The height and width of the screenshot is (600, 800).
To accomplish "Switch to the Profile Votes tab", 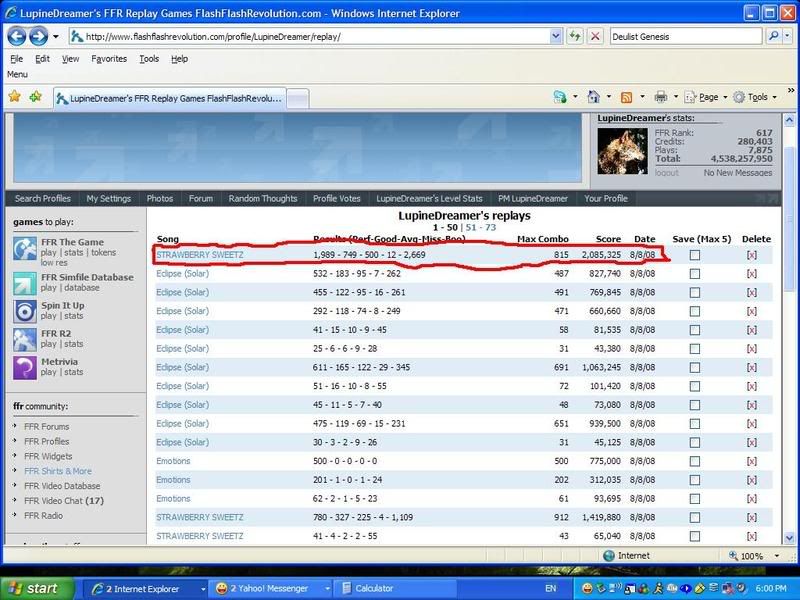I will 337,198.
